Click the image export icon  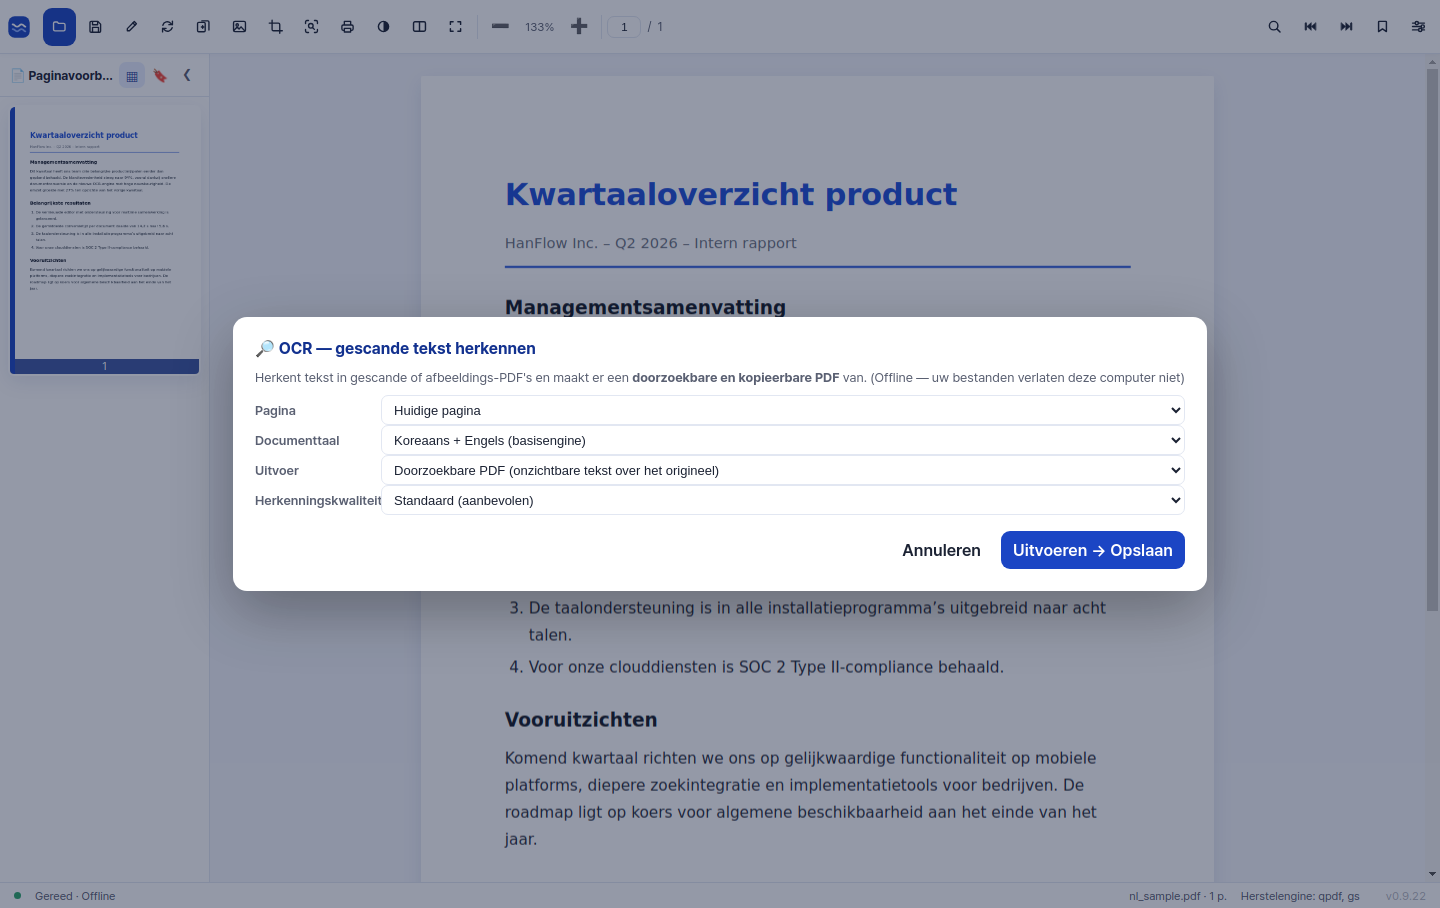(x=239, y=27)
